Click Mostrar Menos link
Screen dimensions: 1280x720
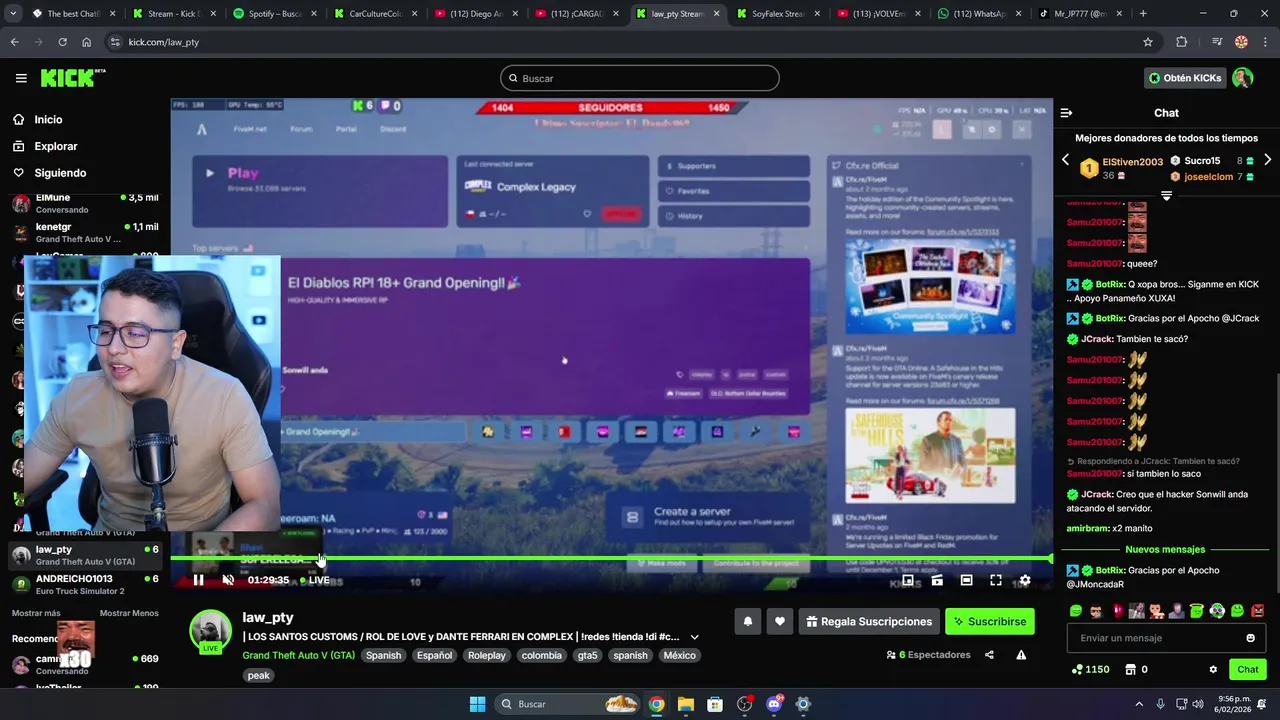click(129, 613)
